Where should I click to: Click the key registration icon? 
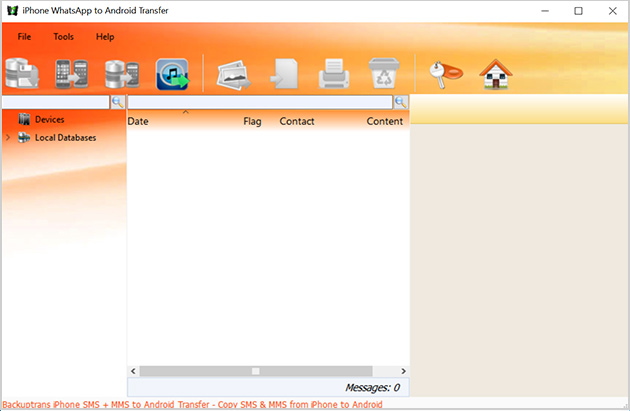(x=446, y=74)
